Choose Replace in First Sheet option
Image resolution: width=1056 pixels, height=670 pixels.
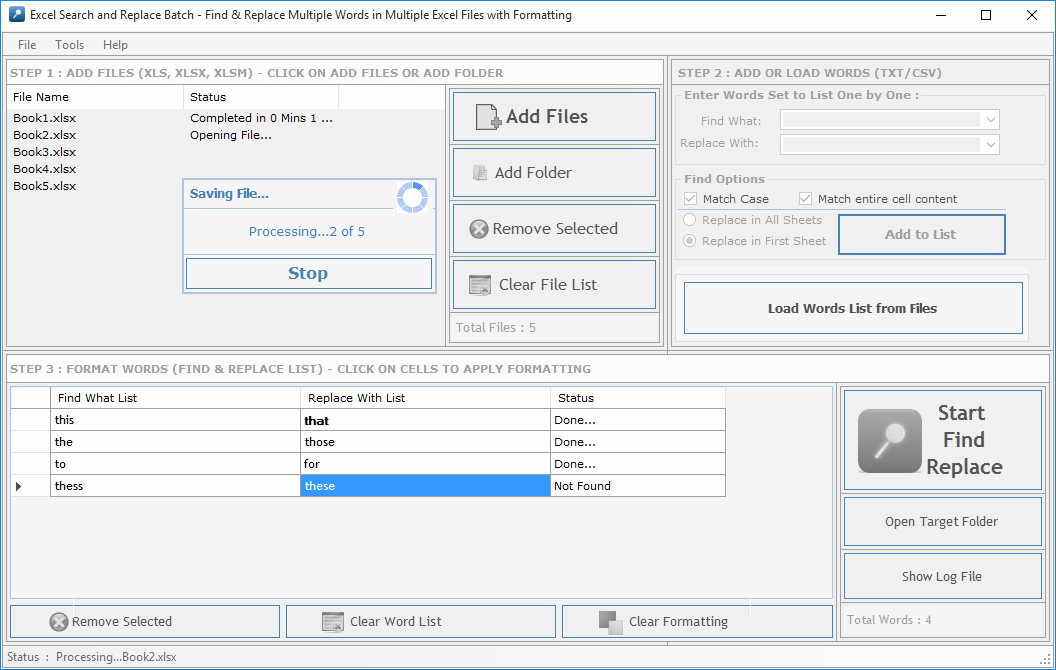click(689, 241)
